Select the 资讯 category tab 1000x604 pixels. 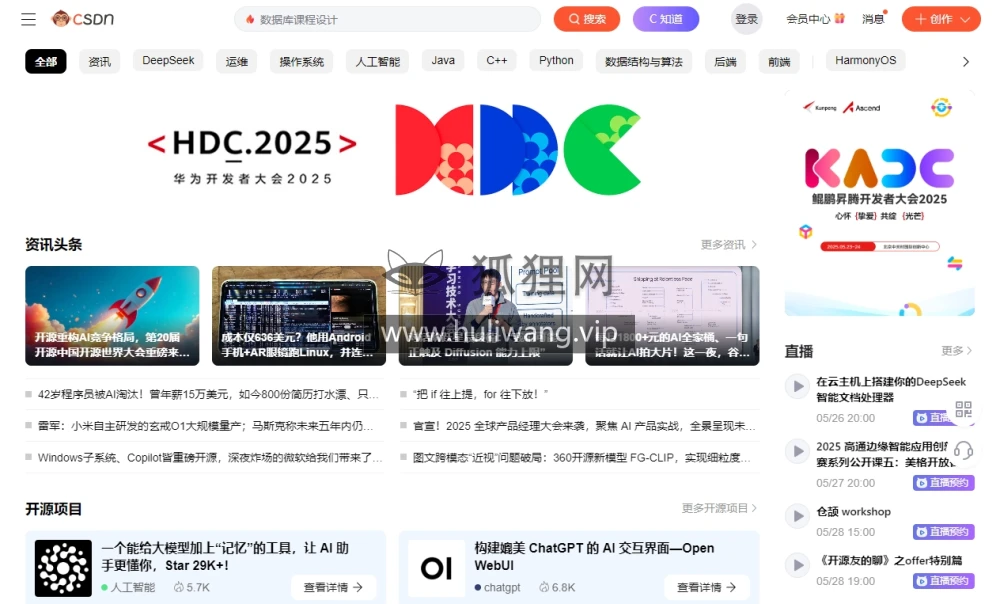(x=99, y=61)
